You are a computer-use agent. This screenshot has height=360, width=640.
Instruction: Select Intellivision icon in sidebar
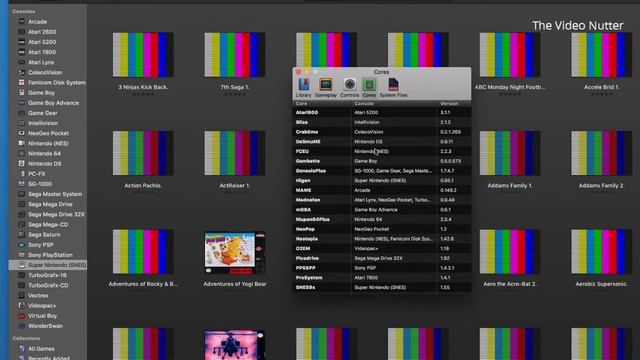click(x=22, y=123)
